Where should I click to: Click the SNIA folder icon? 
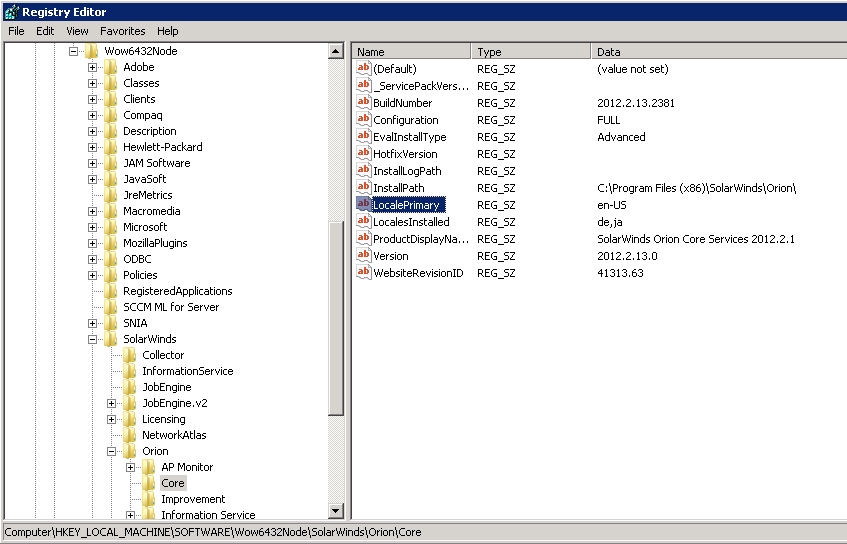[x=110, y=323]
